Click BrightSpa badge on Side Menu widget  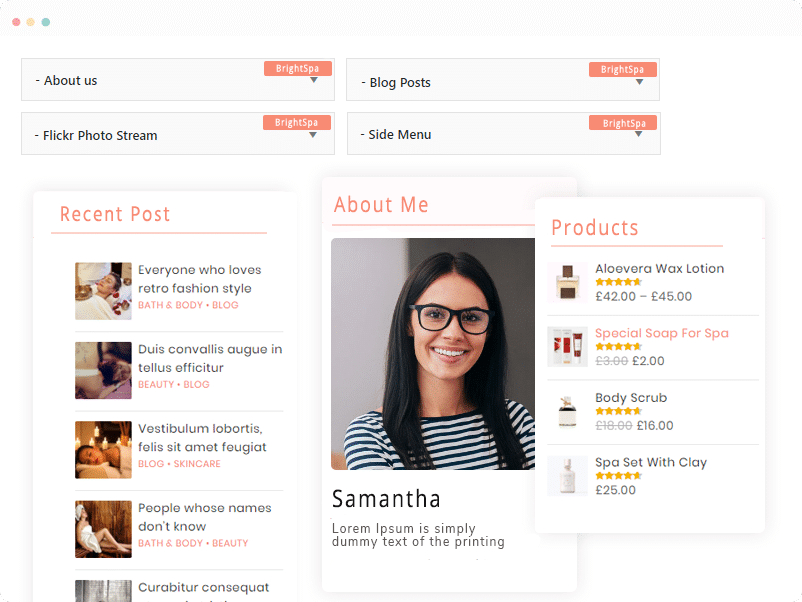623,123
